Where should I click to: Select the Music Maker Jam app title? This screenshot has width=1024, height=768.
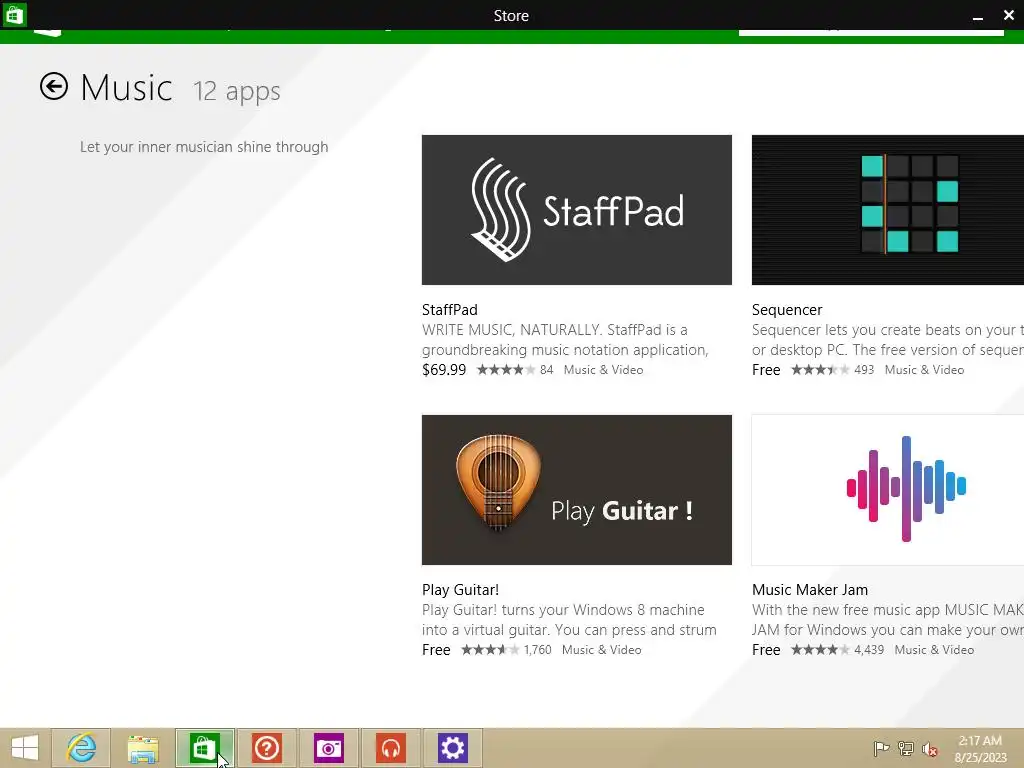click(x=810, y=590)
